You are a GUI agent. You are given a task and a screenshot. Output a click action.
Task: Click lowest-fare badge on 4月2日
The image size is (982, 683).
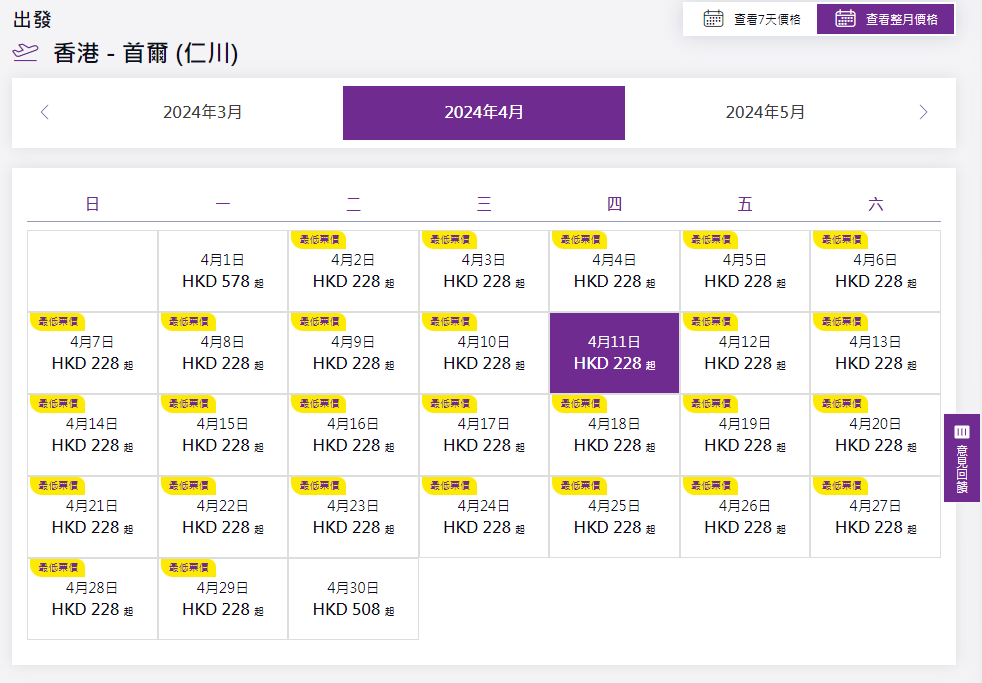pos(319,240)
